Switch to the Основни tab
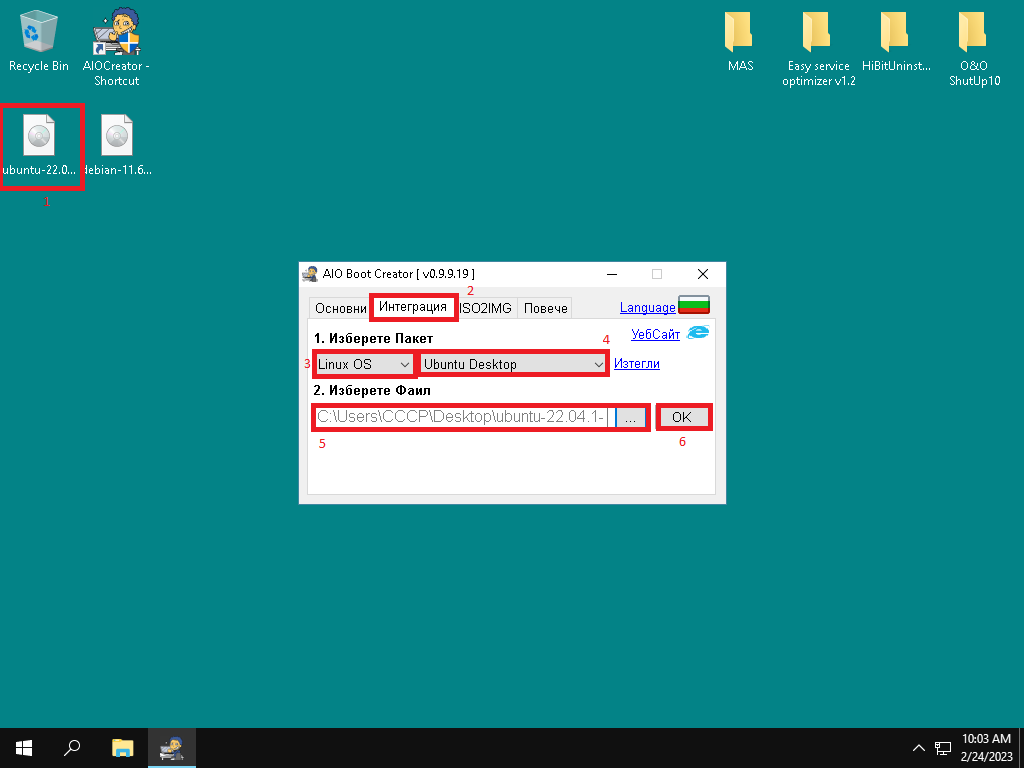The image size is (1024, 768). 340,308
